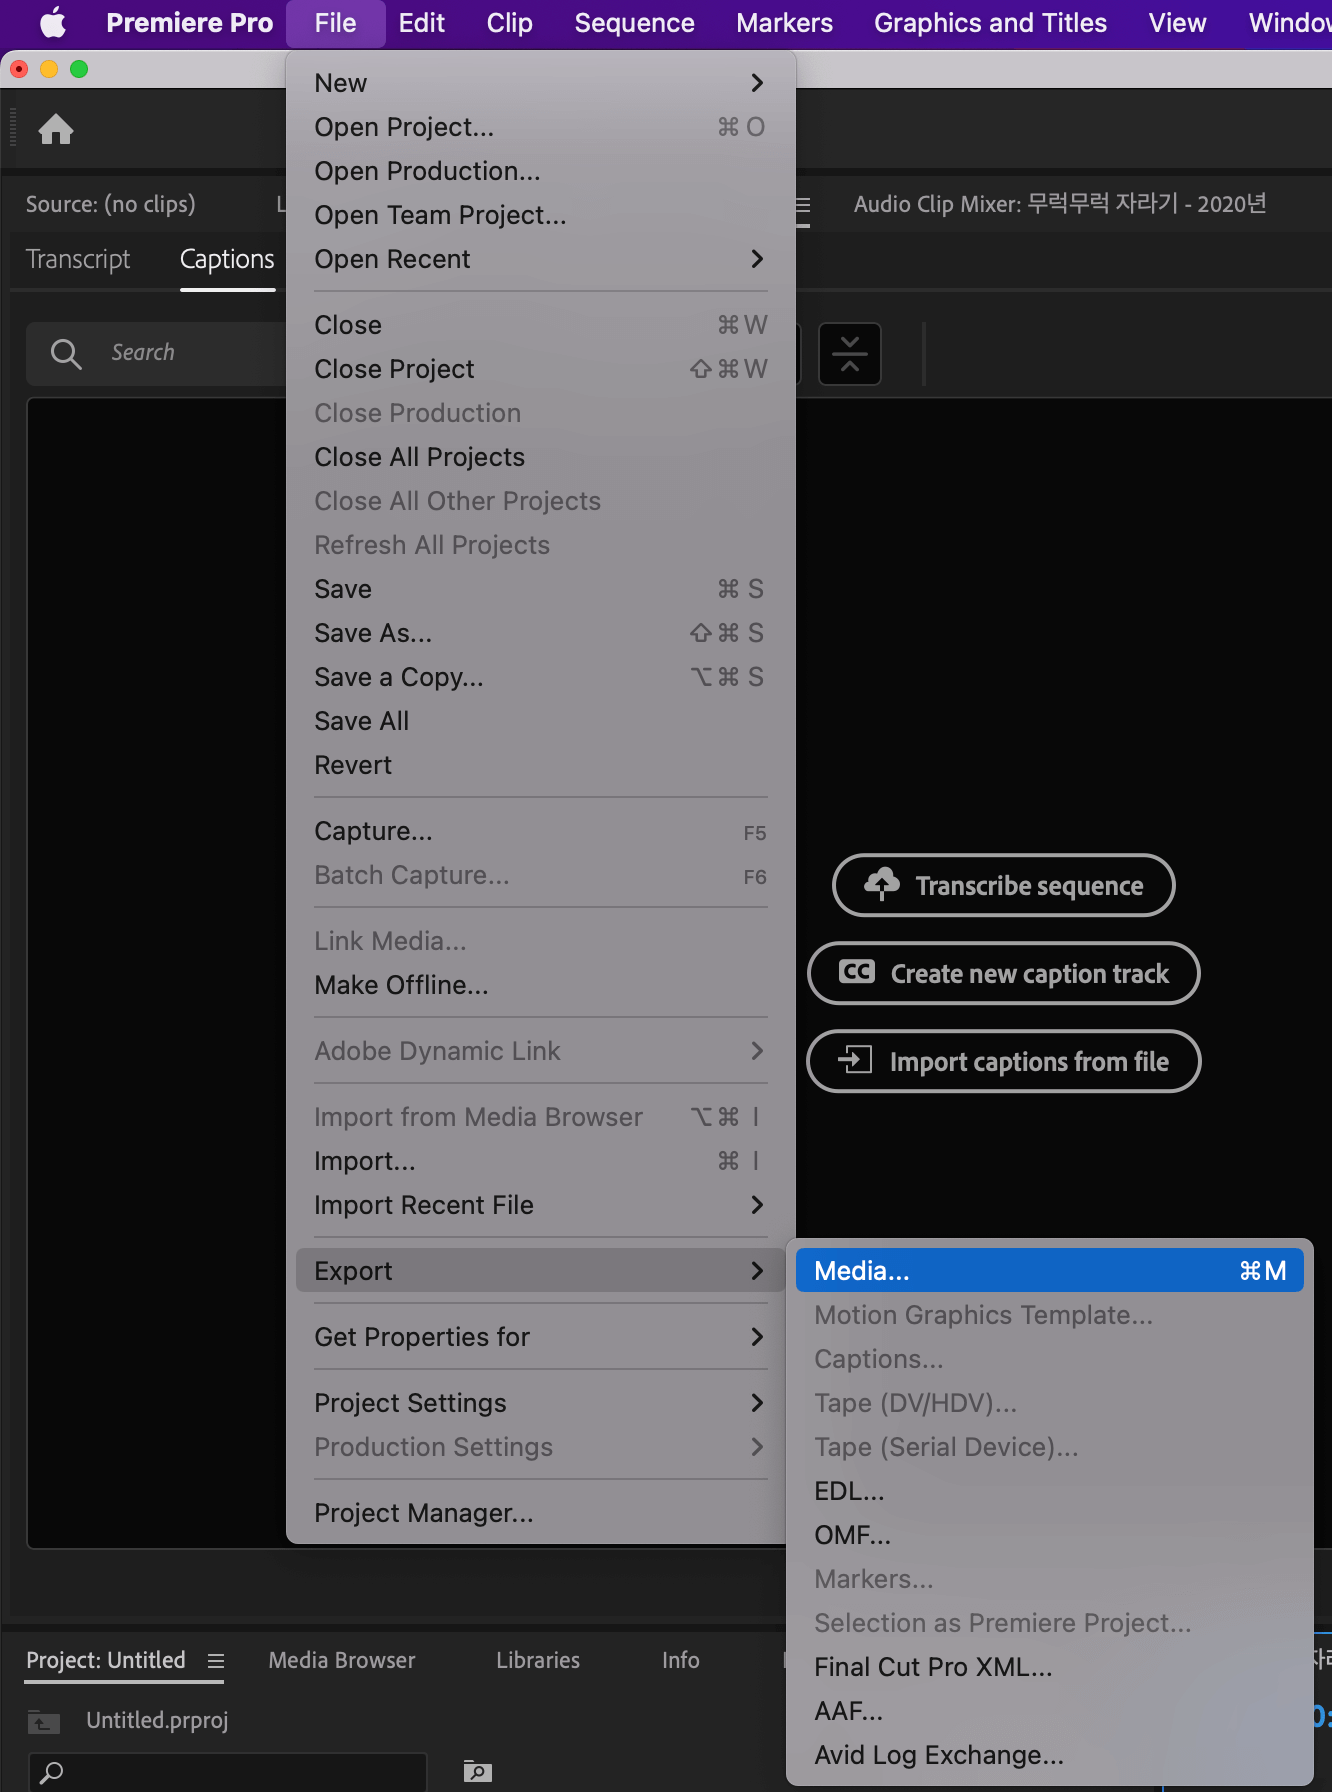The image size is (1332, 1792).
Task: Select Import menu item
Action: 540,1161
